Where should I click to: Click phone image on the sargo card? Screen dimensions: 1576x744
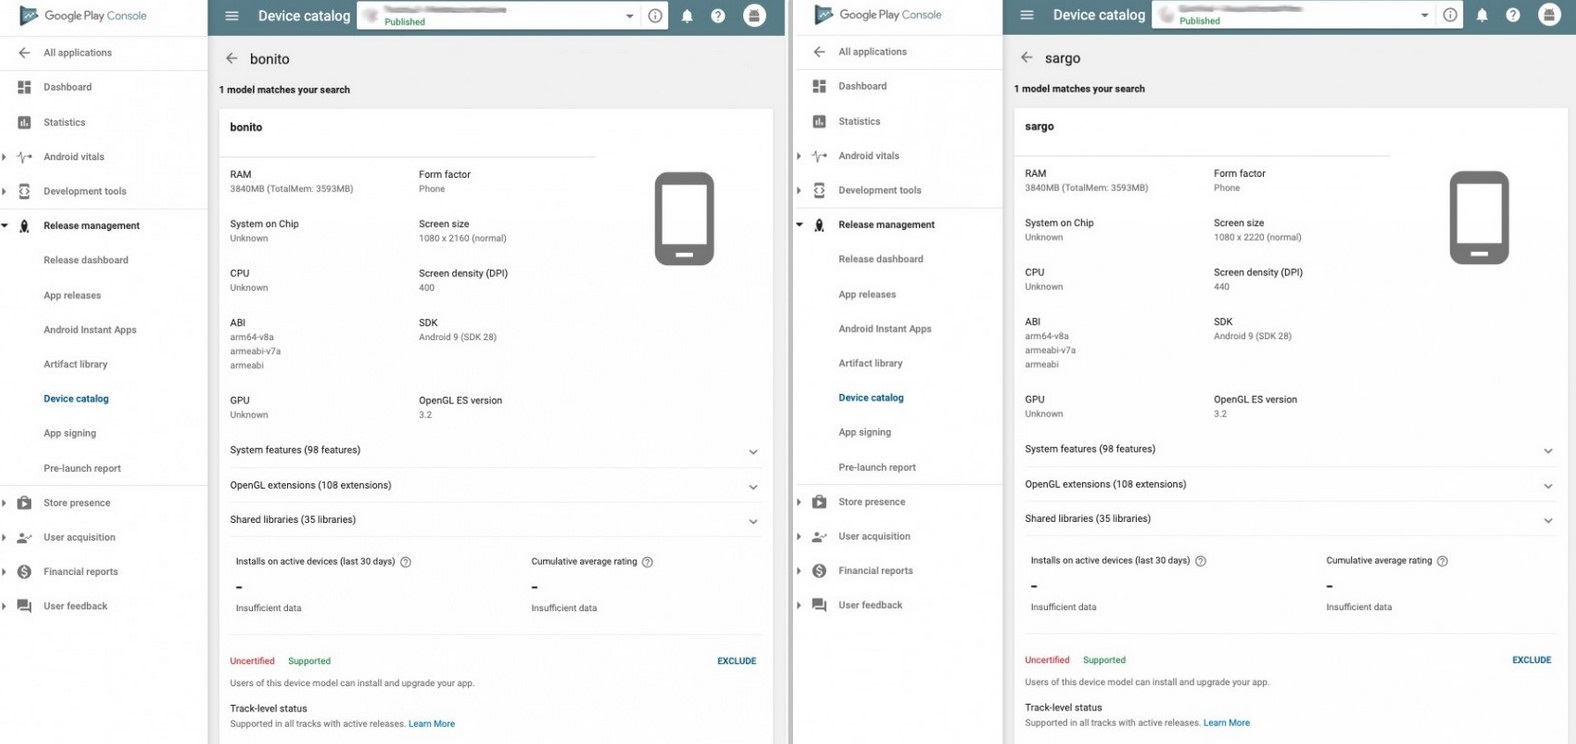pos(1479,218)
